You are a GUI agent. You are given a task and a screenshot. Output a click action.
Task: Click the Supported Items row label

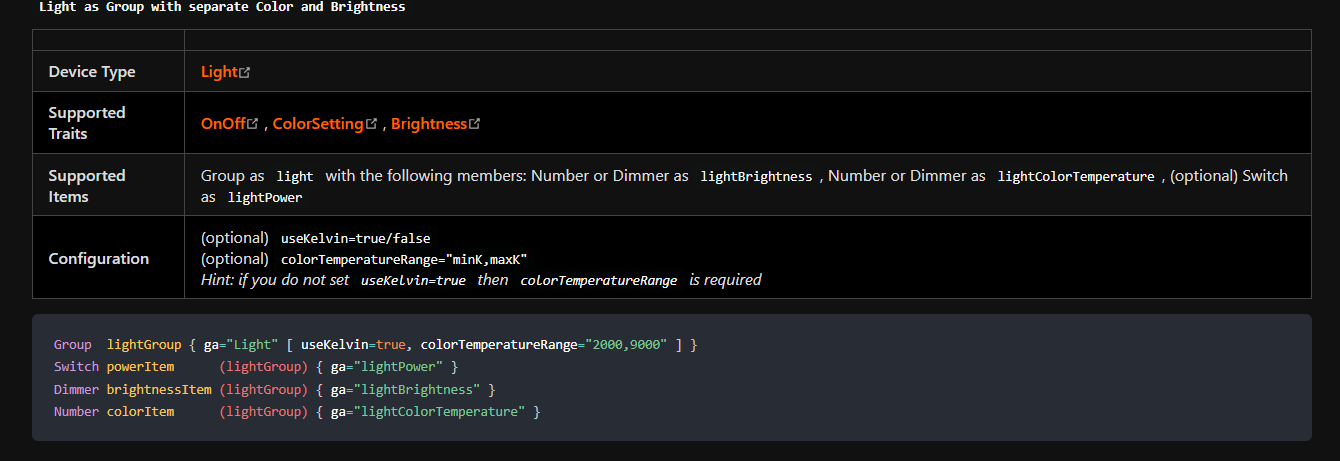click(x=87, y=186)
